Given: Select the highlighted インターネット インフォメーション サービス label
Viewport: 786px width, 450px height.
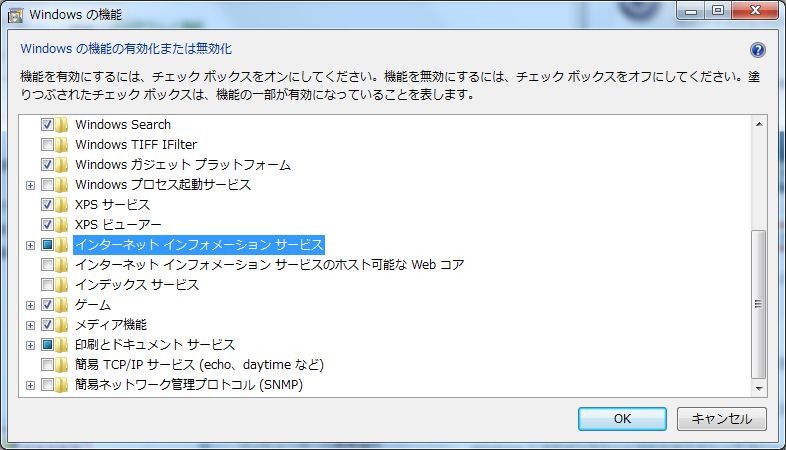Looking at the screenshot, I should coord(199,245).
